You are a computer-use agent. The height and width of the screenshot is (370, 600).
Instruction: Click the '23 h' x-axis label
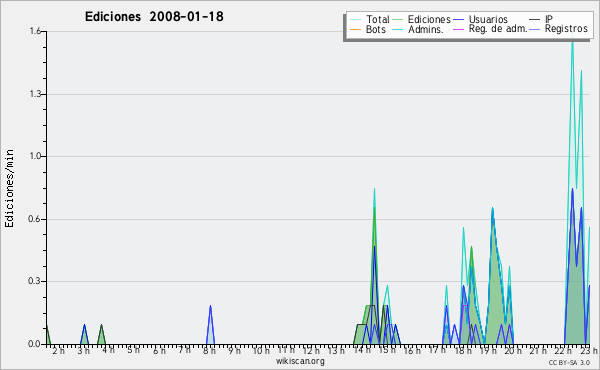(589, 350)
